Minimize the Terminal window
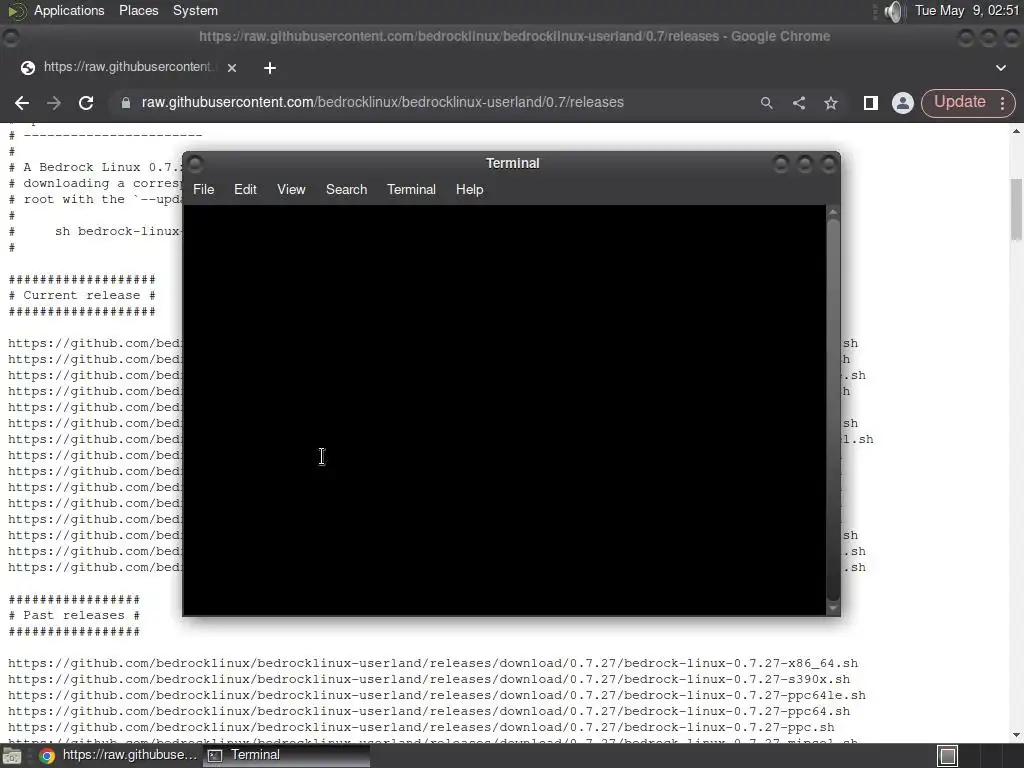 pos(780,163)
